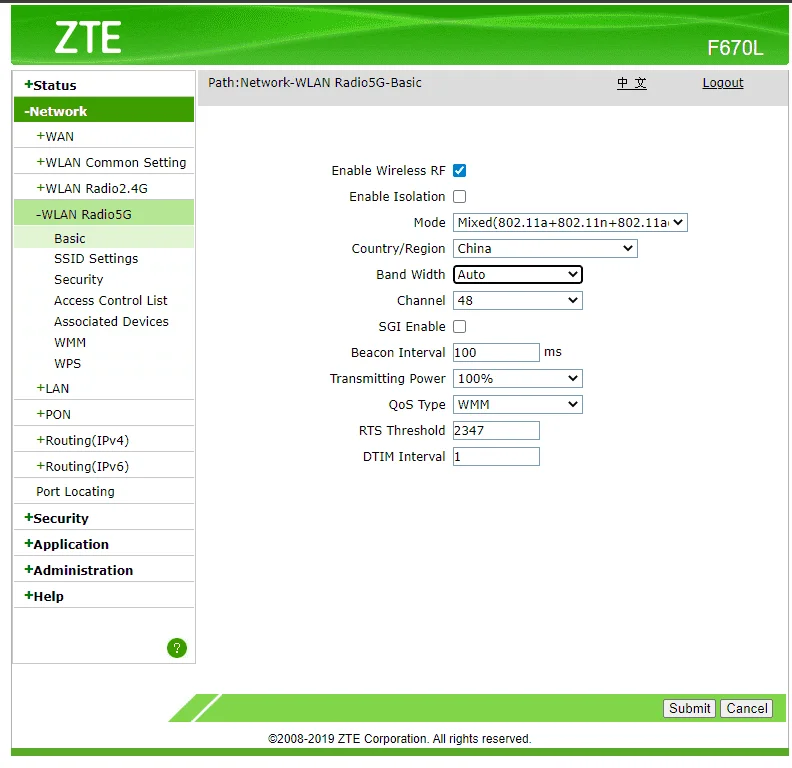Open the Channel dropdown

point(517,301)
